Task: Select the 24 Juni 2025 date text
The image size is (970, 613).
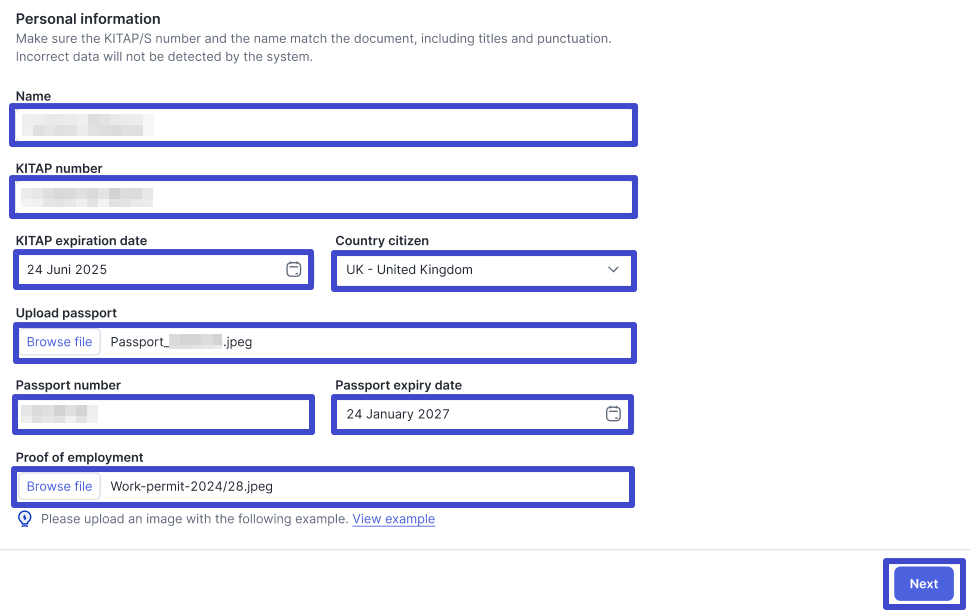Action: point(67,270)
